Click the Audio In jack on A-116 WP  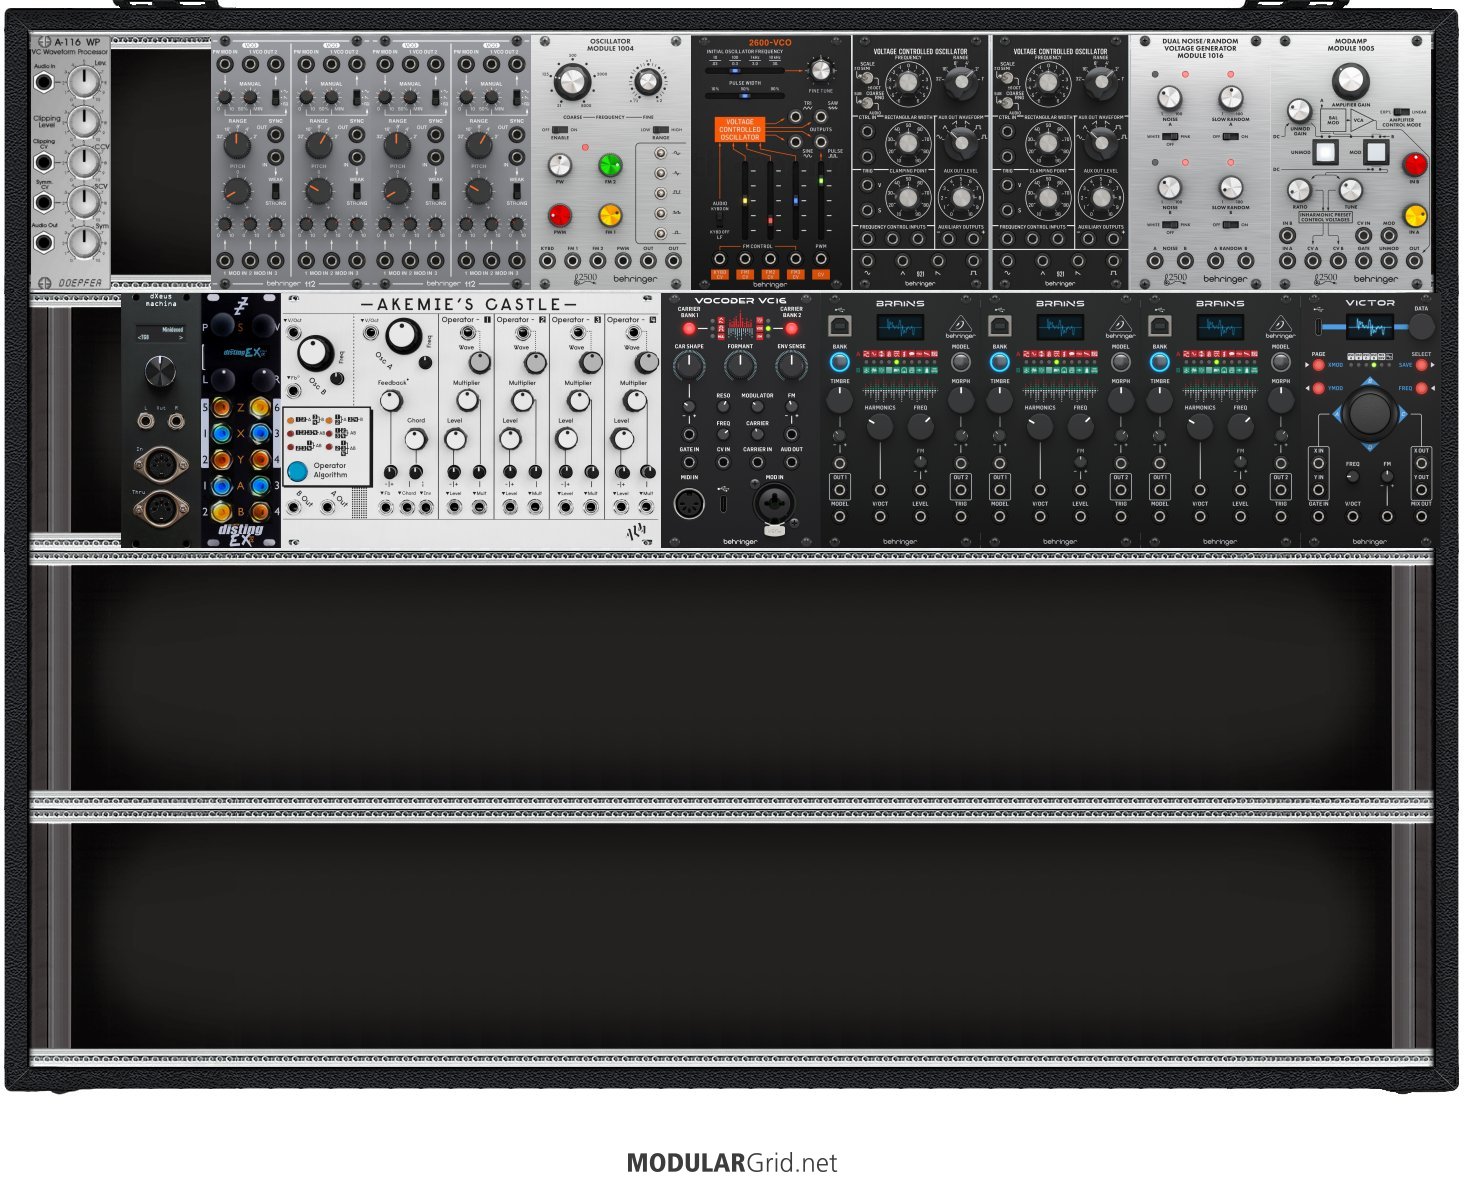click(x=44, y=82)
